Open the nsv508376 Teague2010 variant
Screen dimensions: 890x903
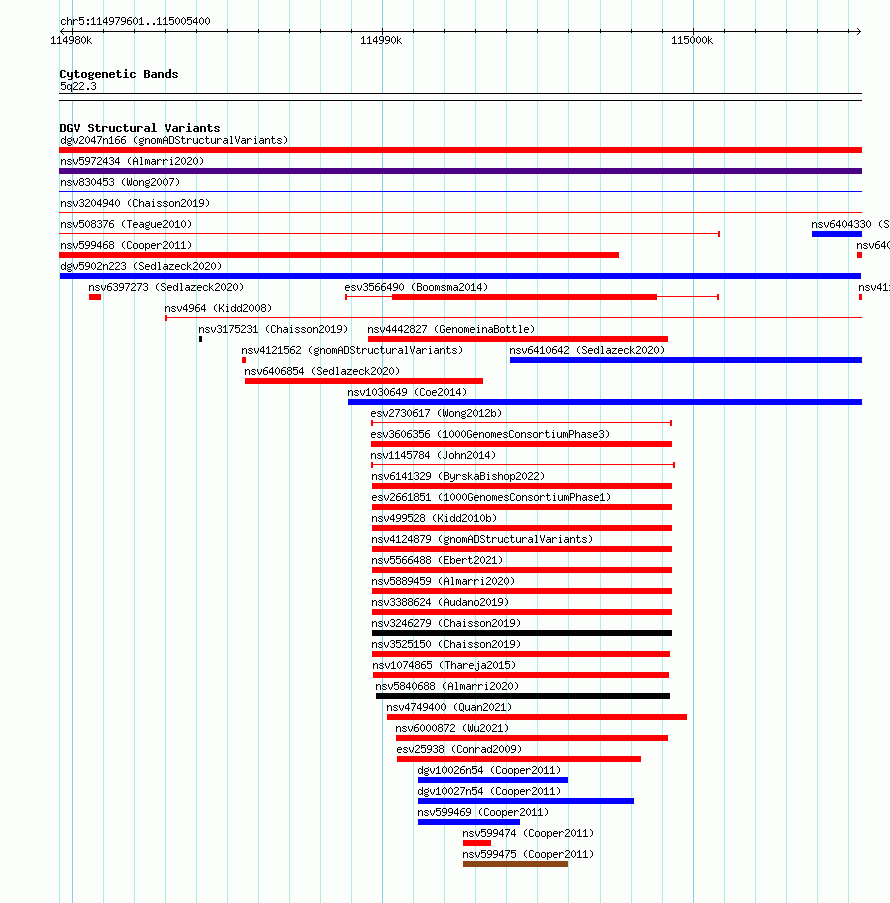[126, 224]
